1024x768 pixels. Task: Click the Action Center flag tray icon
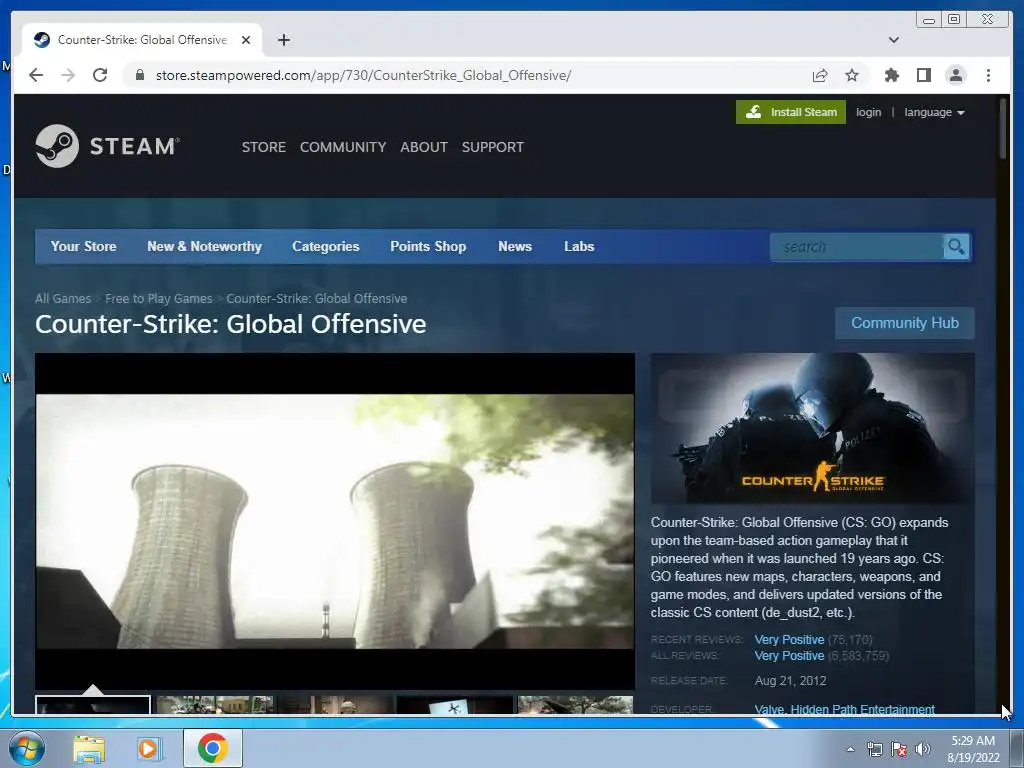pyautogui.click(x=899, y=749)
